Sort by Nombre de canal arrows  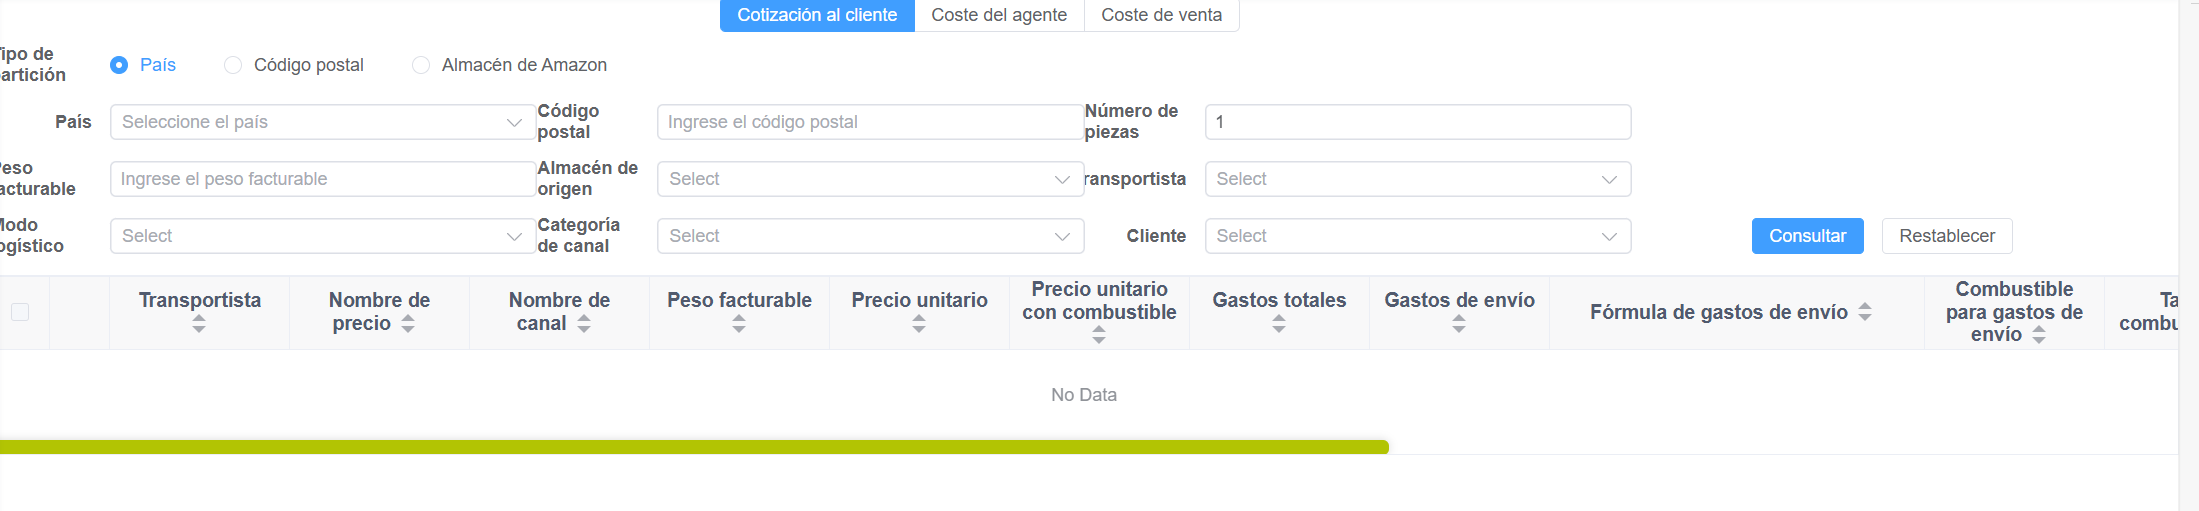(584, 324)
